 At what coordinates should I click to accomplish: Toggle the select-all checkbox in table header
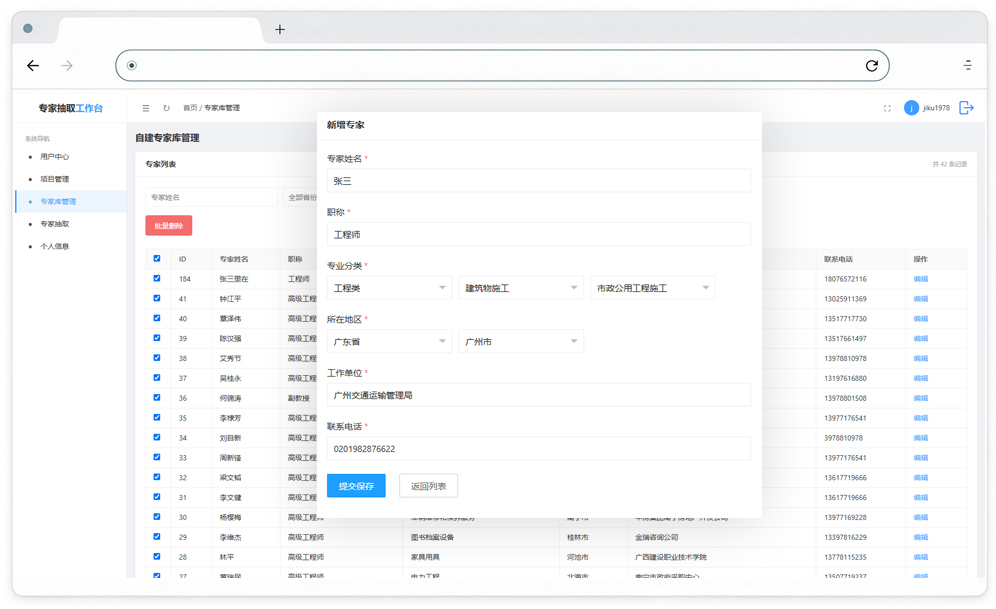pos(157,258)
